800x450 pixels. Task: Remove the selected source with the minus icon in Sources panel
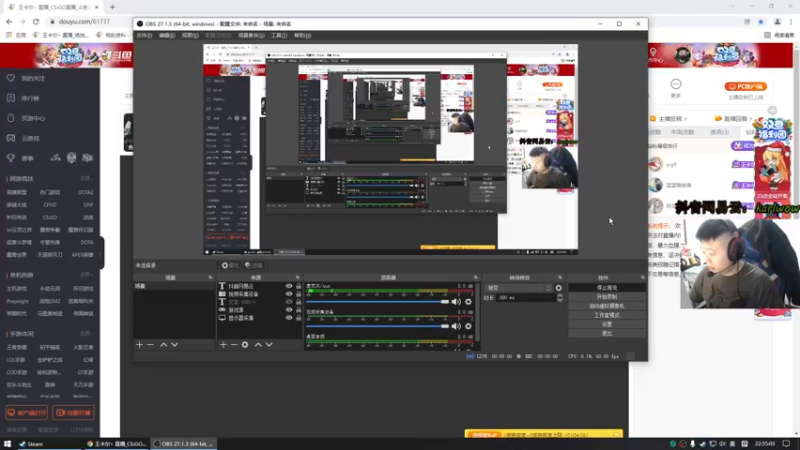click(234, 345)
